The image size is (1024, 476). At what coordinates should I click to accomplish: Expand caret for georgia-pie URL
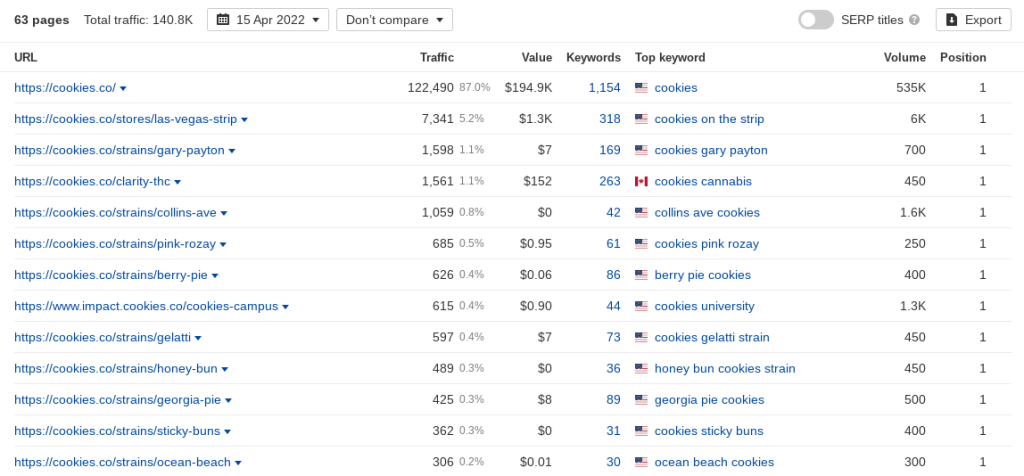[x=229, y=400]
